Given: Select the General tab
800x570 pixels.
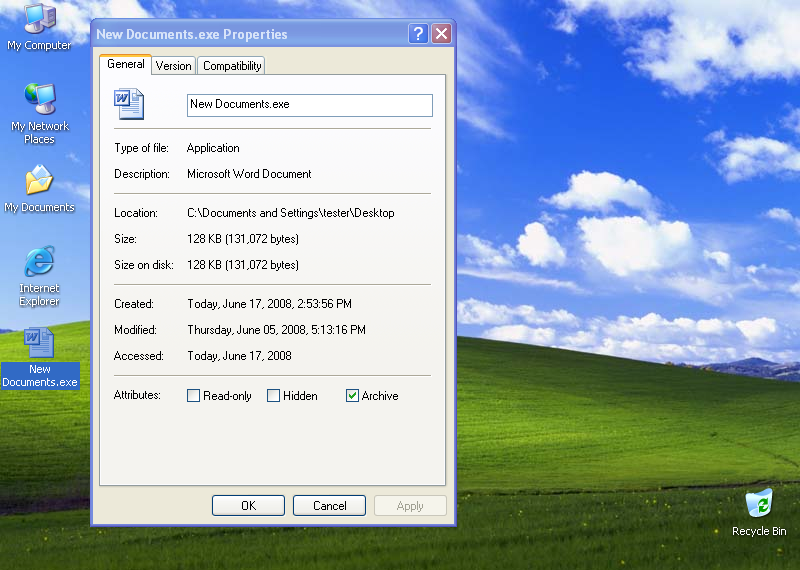Looking at the screenshot, I should 126,65.
